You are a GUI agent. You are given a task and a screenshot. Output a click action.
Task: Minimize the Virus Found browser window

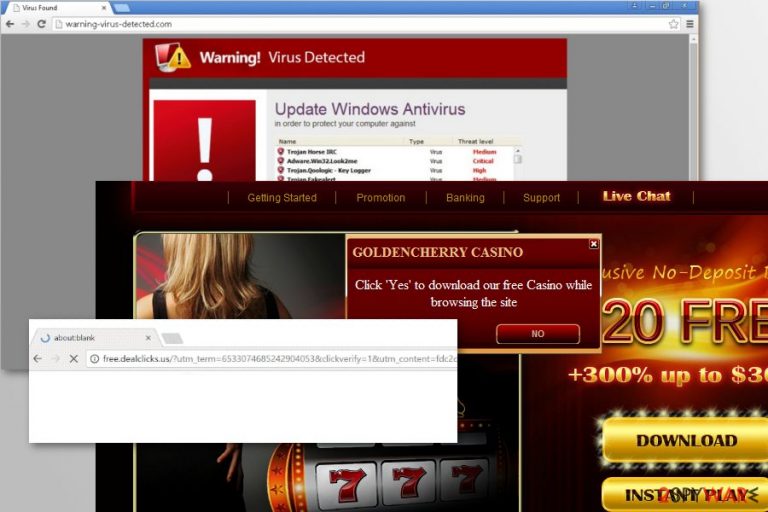tap(652, 6)
